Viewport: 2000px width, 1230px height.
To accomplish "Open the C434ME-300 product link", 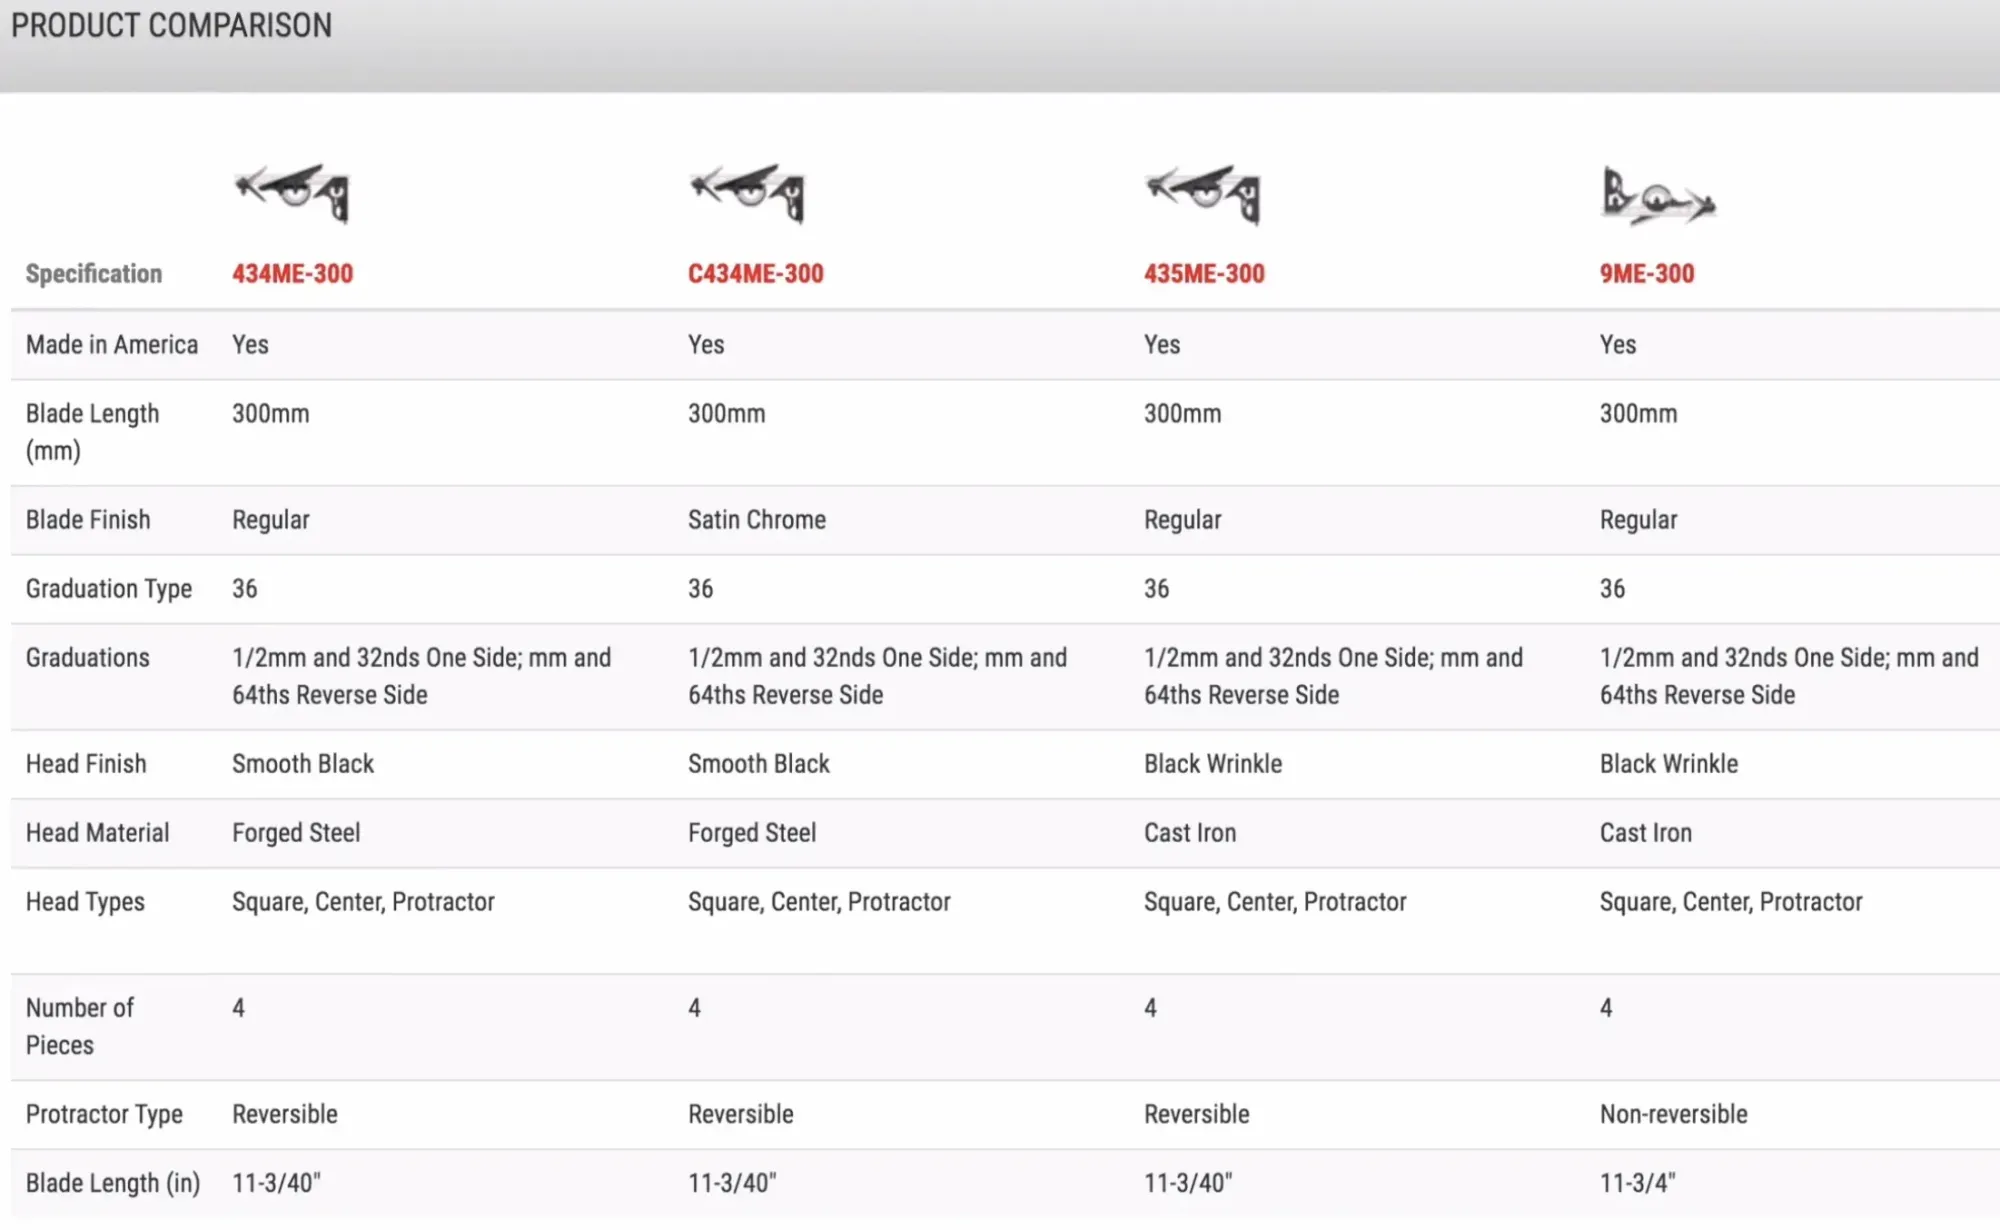I will tap(755, 274).
